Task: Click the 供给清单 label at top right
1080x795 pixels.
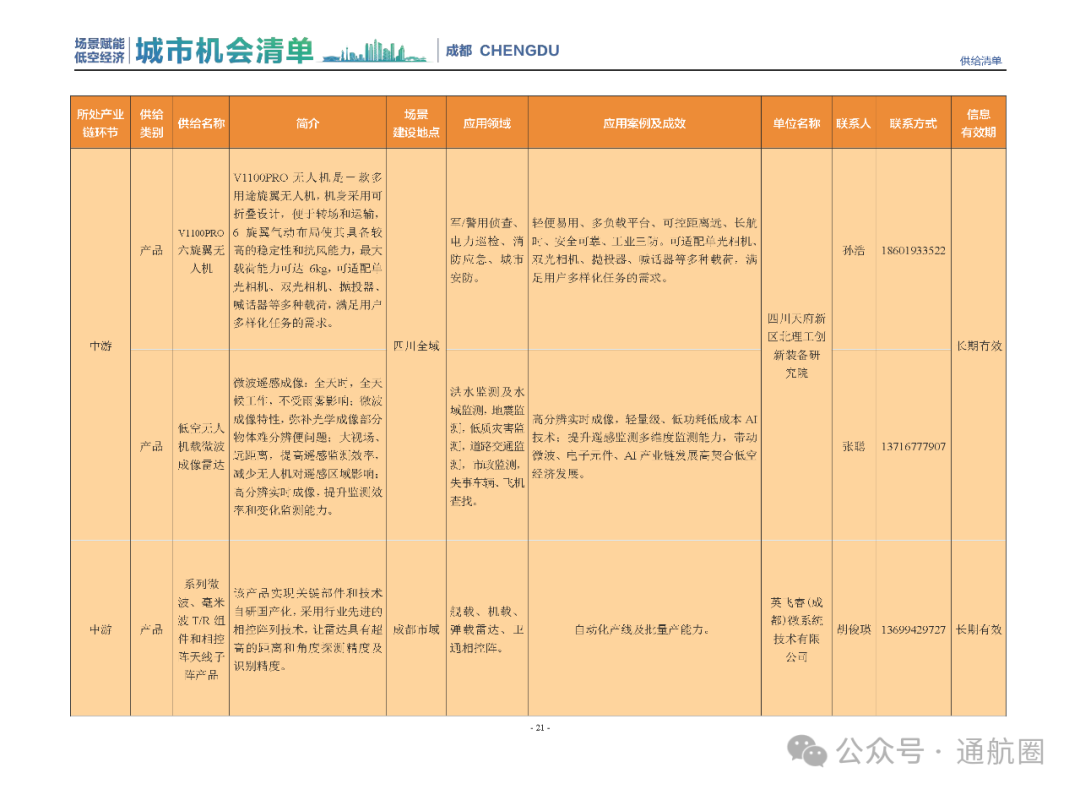Action: (981, 61)
